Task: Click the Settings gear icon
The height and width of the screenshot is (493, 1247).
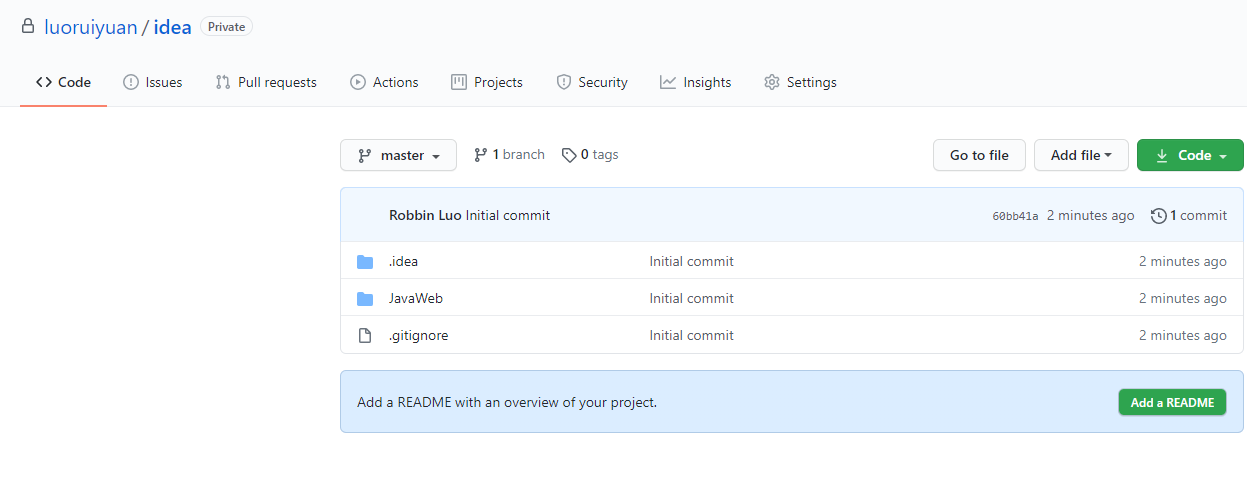Action: 772,82
